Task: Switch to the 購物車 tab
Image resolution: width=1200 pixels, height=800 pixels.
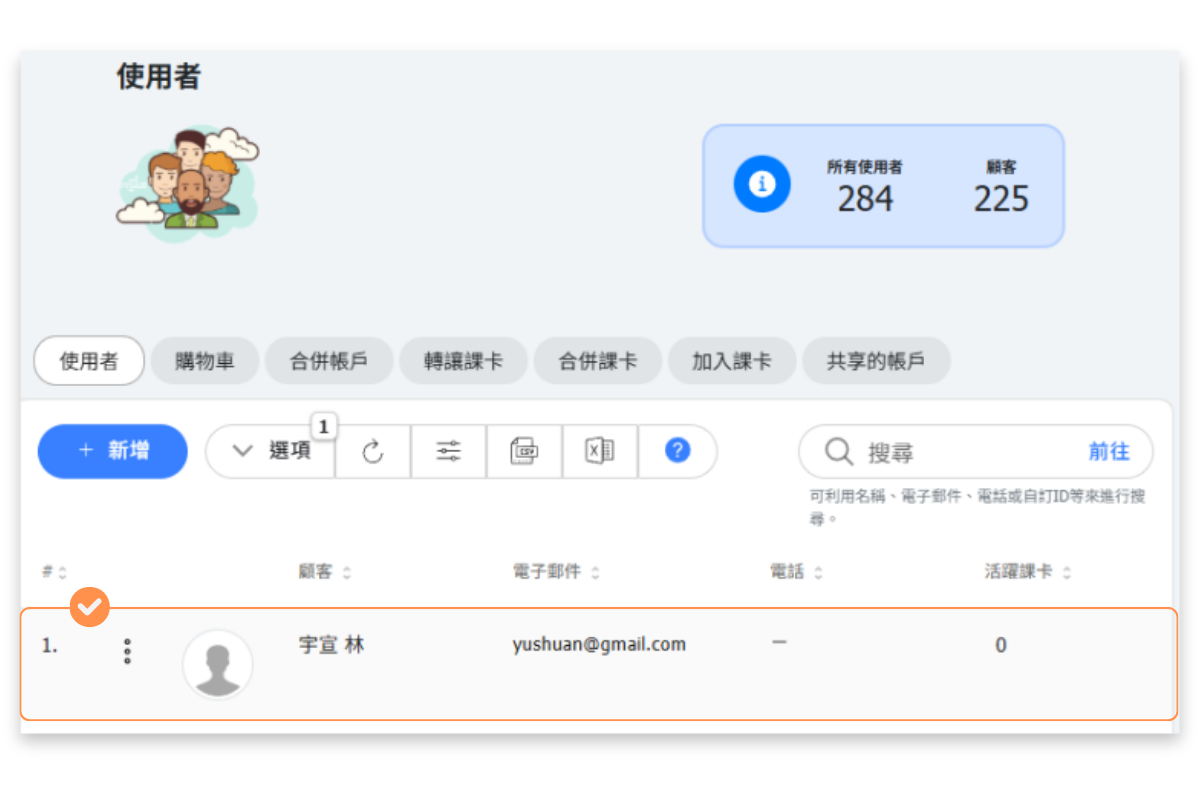Action: pyautogui.click(x=205, y=361)
